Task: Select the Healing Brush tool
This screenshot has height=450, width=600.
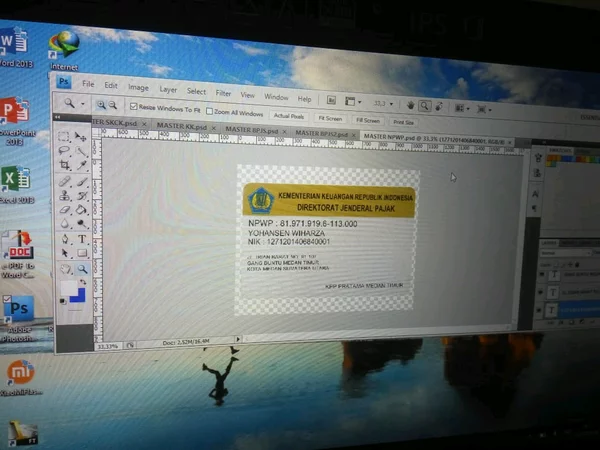Action: click(x=65, y=181)
